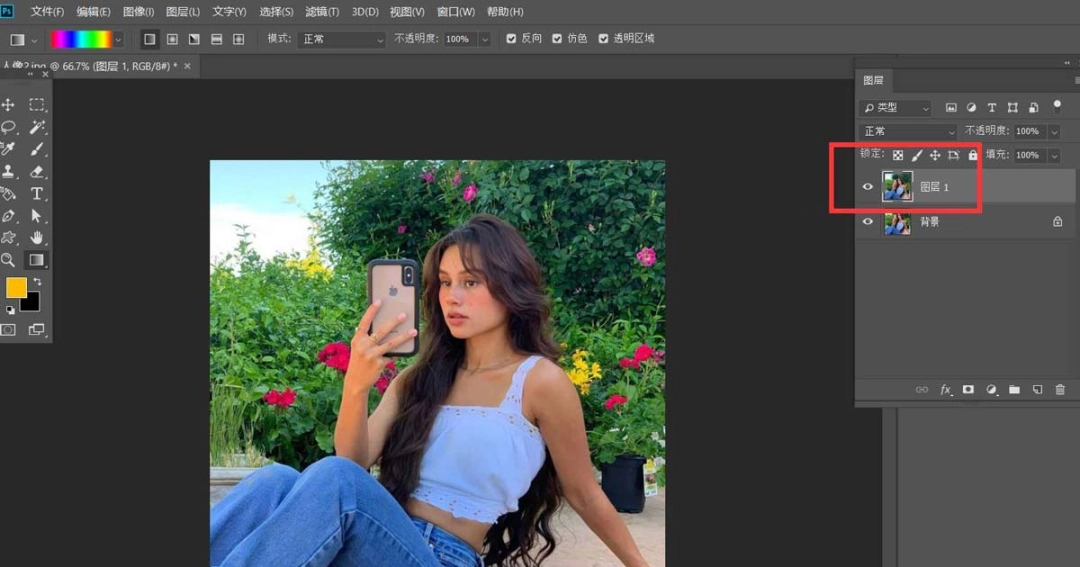Select the Move tool
This screenshot has height=567, width=1080.
pyautogui.click(x=8, y=105)
